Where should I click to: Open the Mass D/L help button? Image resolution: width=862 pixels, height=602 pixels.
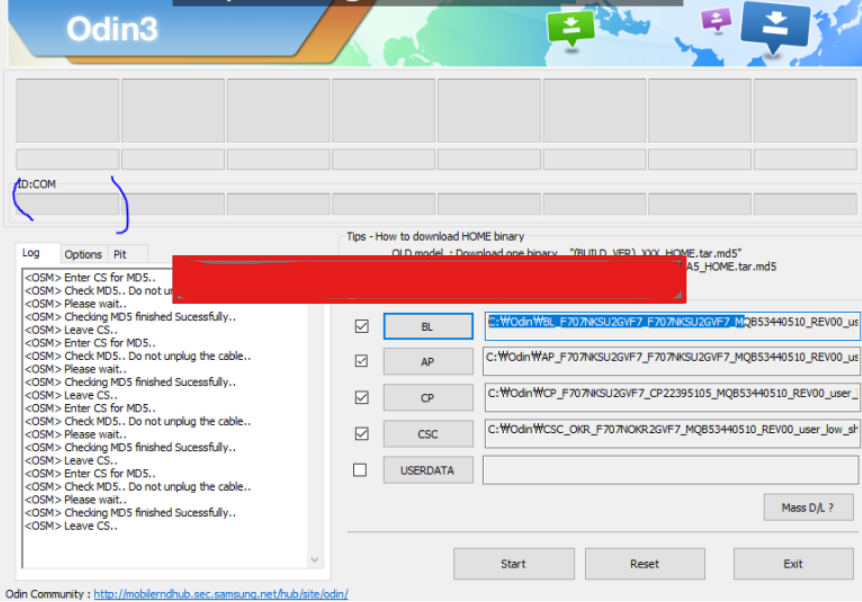(808, 507)
